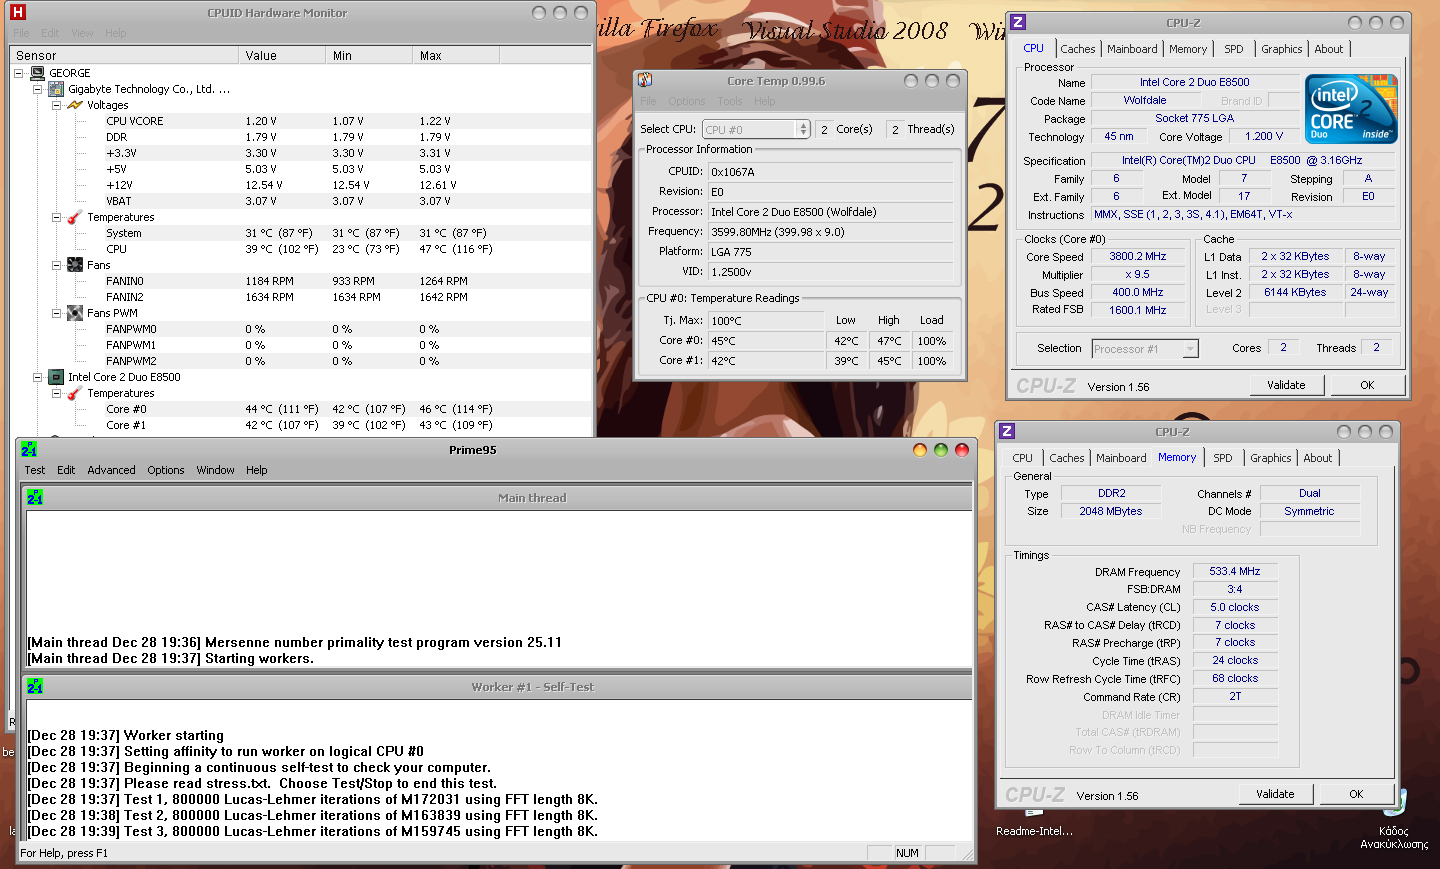Screen dimensions: 1440x869
Task: Click the Voltages lightning icon
Action: 74,105
